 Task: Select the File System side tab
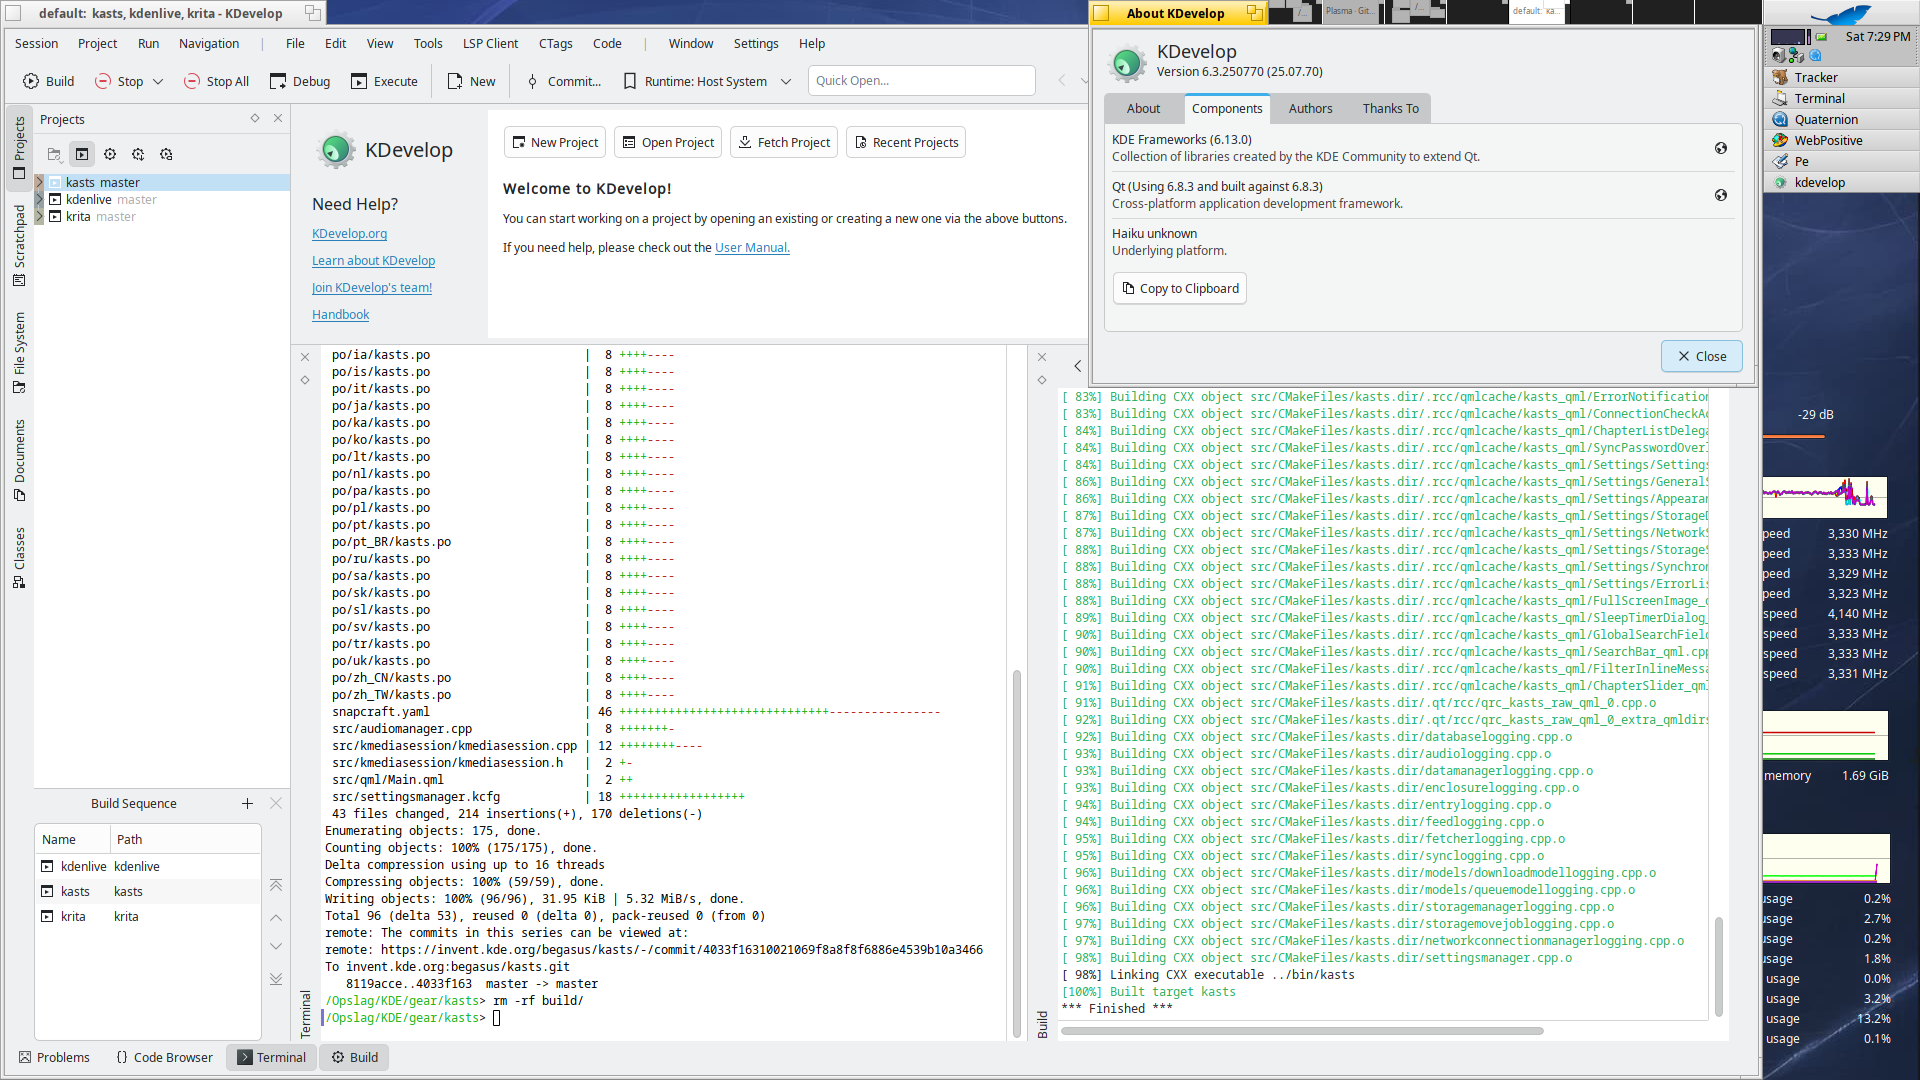[x=19, y=352]
